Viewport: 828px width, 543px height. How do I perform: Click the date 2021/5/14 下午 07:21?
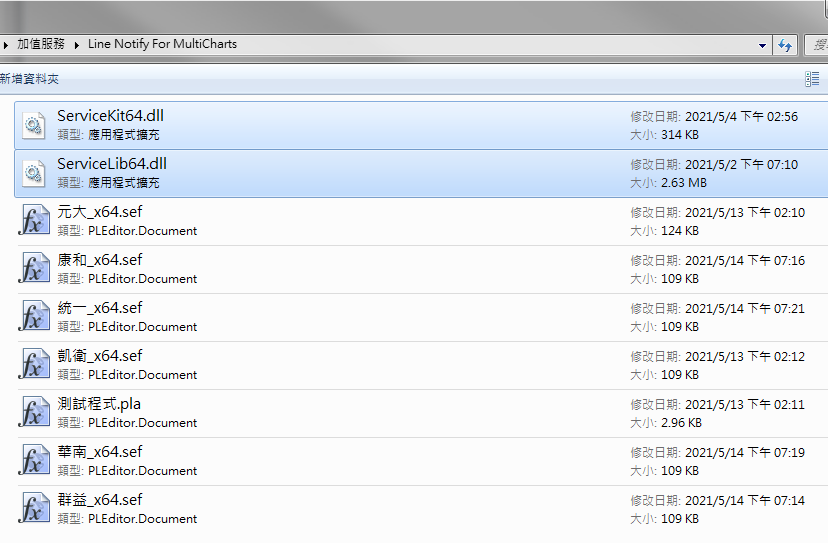745,309
